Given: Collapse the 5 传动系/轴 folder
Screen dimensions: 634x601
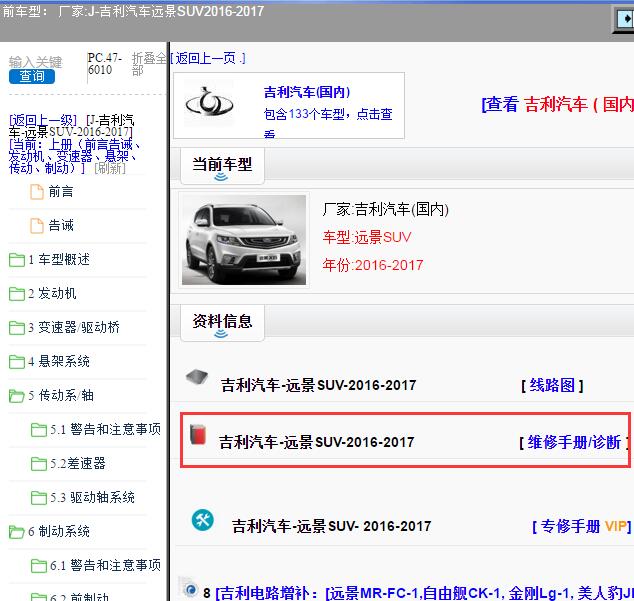Looking at the screenshot, I should [x=61, y=395].
